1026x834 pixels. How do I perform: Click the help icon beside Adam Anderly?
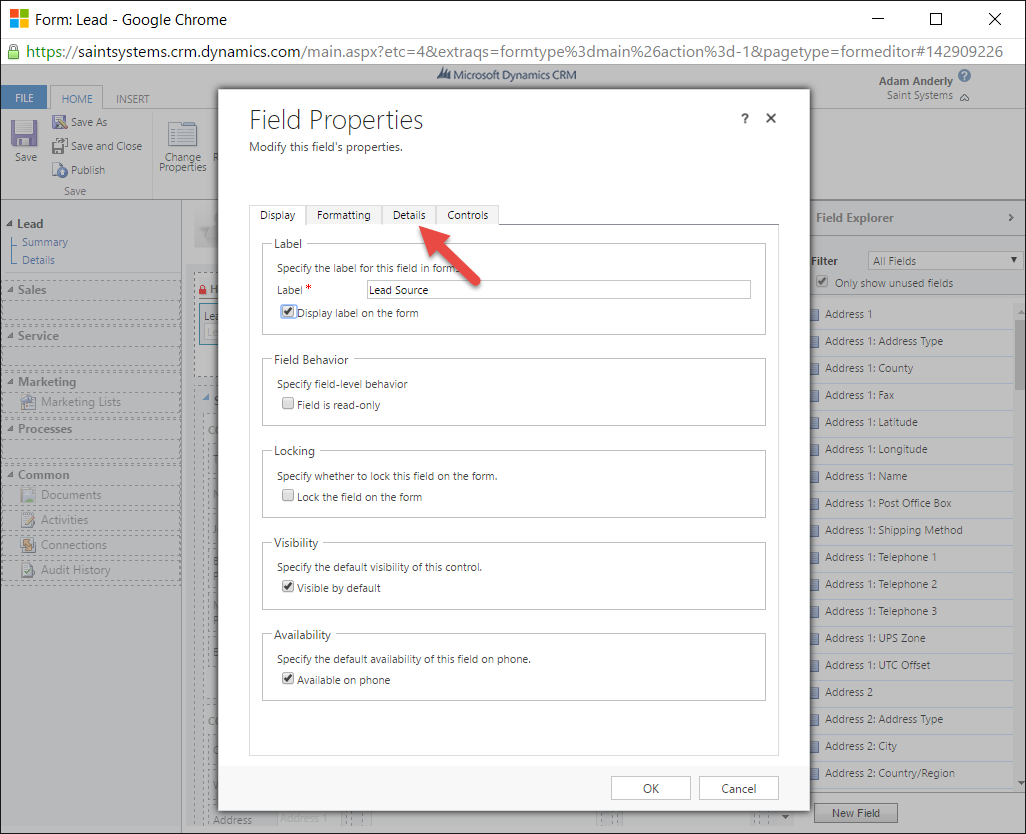964,76
